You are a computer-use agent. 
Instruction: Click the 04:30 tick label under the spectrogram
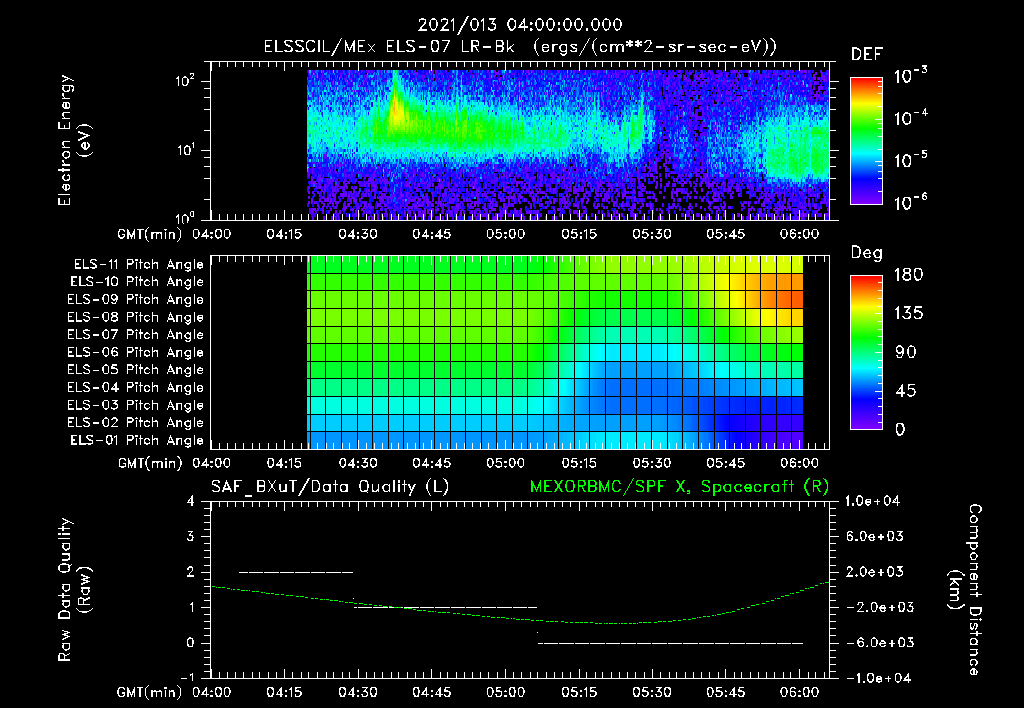coord(358,234)
